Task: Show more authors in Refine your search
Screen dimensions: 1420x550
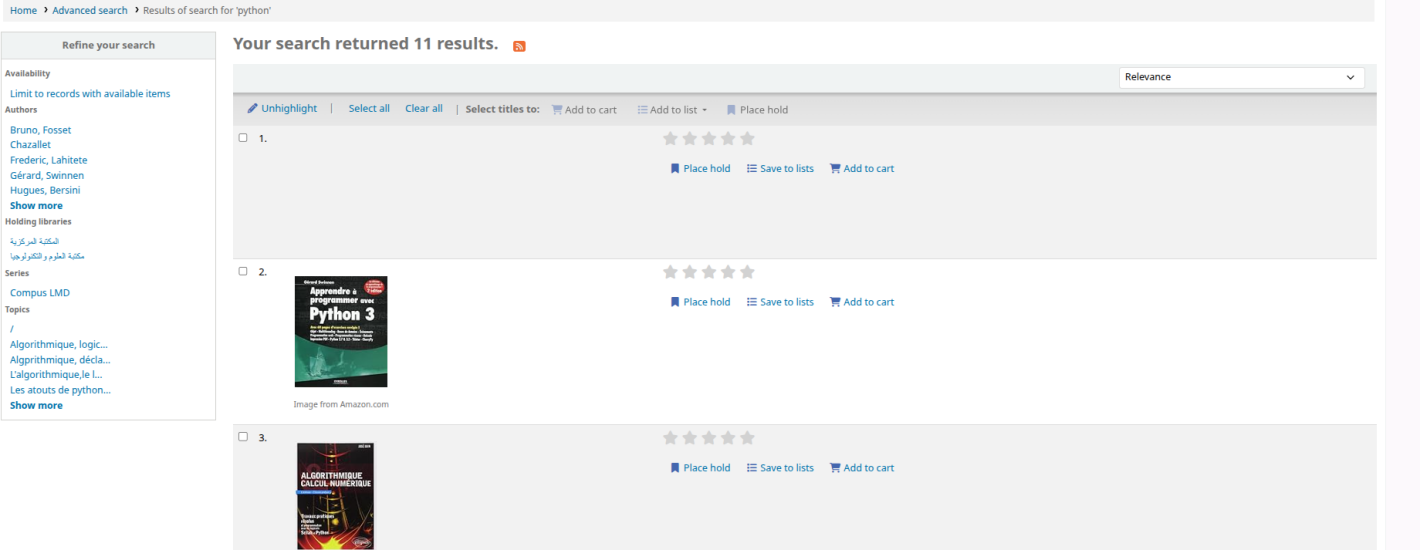Action: tap(36, 206)
